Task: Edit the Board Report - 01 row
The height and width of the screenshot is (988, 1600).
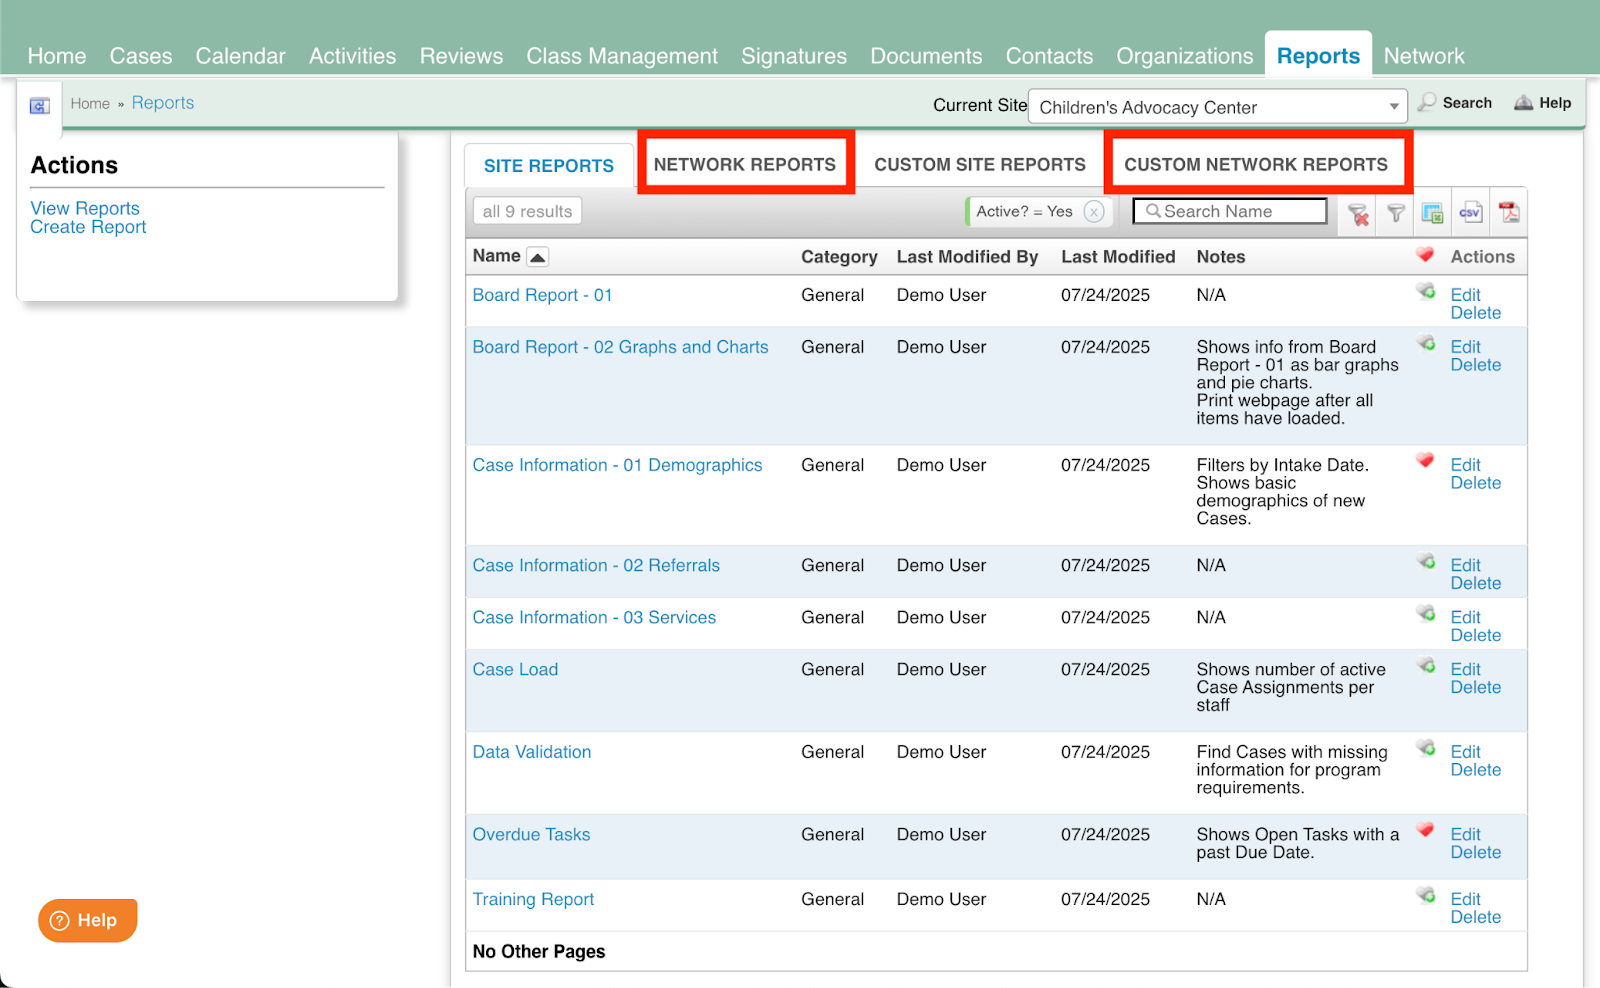Action: pyautogui.click(x=1465, y=295)
